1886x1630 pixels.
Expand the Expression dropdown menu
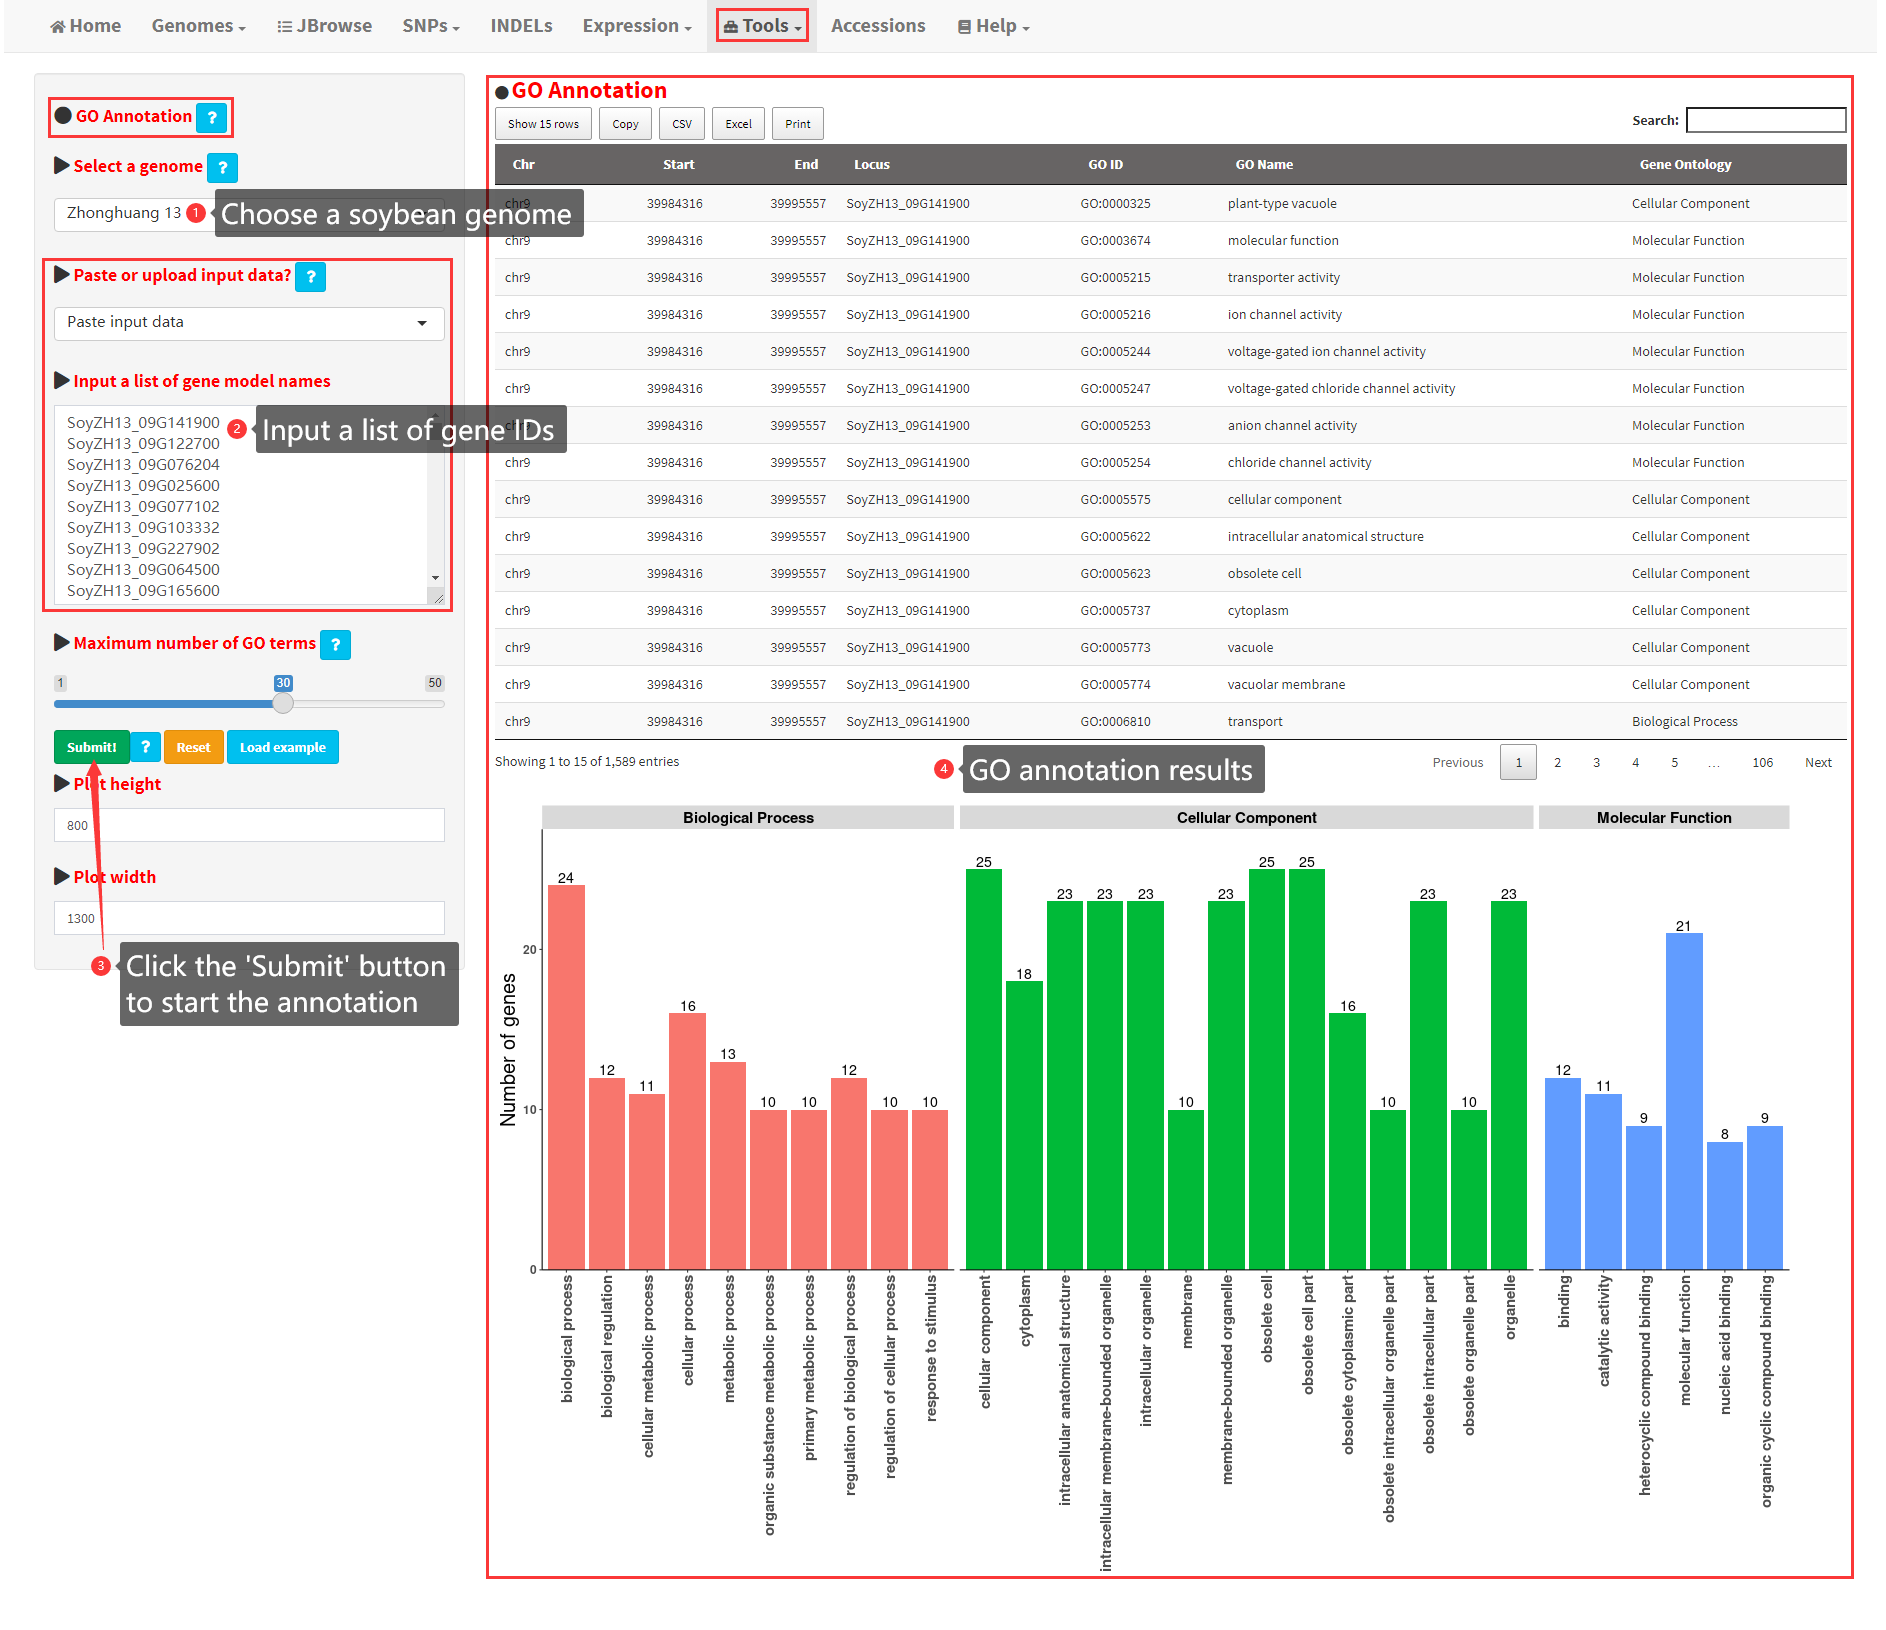(636, 26)
